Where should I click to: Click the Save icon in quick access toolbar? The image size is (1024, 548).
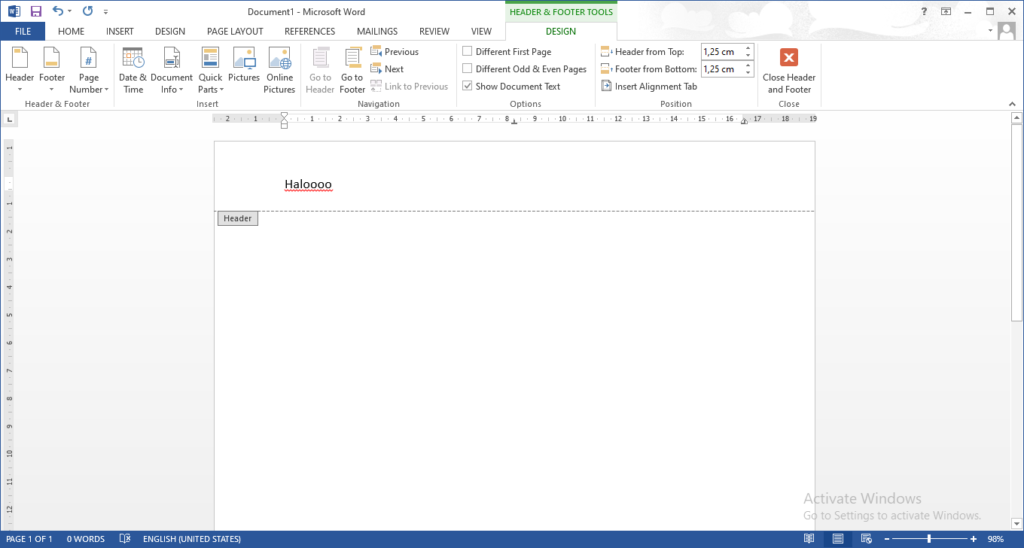[x=36, y=11]
